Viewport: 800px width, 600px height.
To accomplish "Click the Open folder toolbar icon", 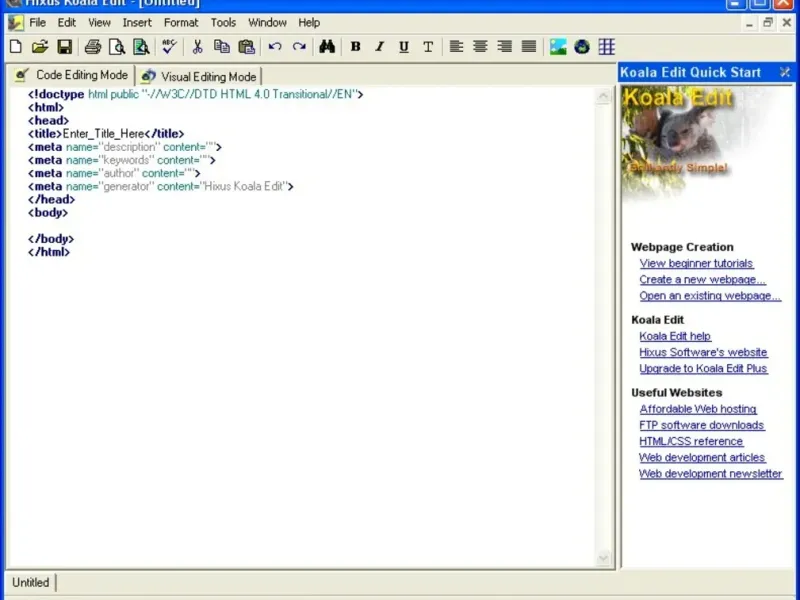I will pos(40,46).
